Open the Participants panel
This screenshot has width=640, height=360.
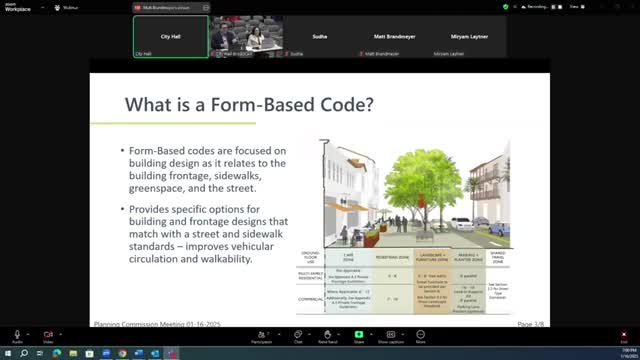[x=262, y=337]
